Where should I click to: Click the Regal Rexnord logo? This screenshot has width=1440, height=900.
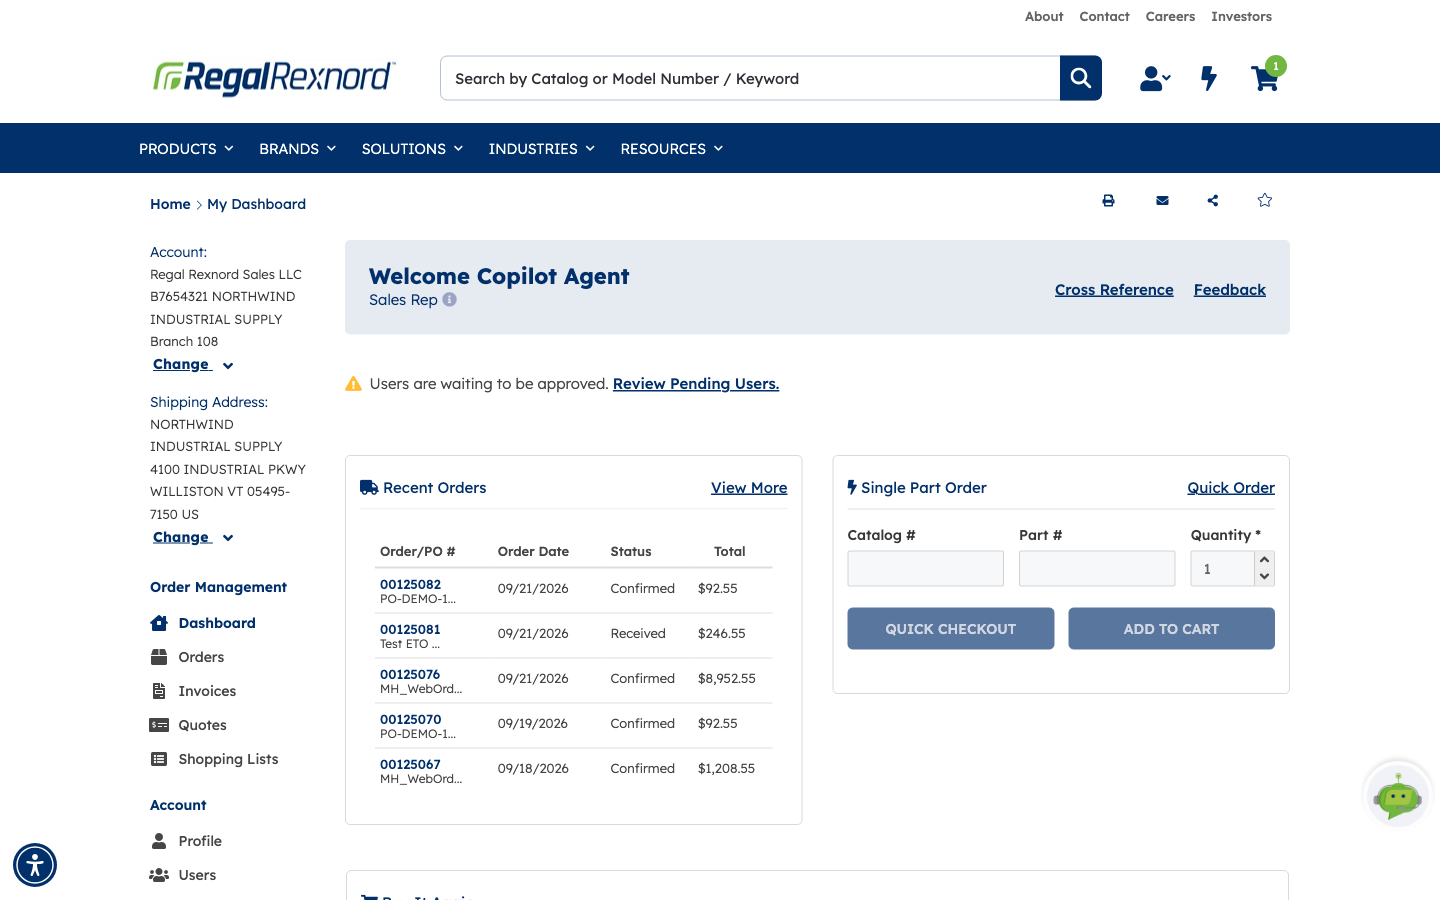click(274, 77)
